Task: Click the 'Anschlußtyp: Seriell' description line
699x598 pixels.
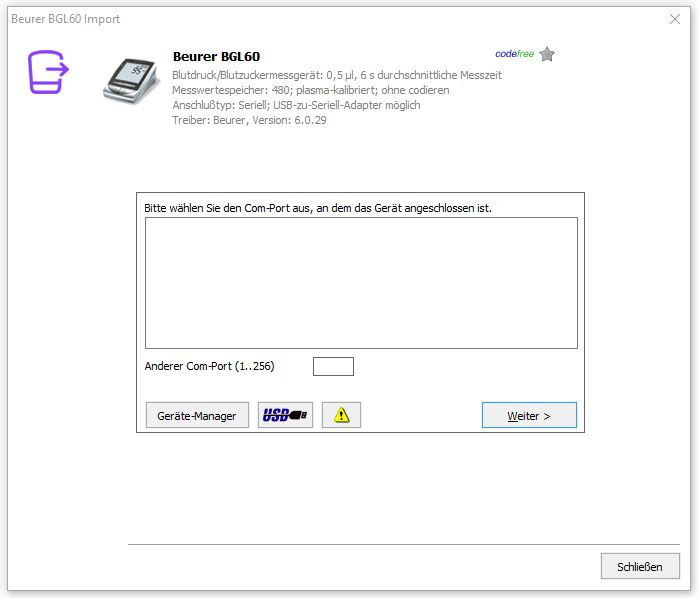Action: 296,105
